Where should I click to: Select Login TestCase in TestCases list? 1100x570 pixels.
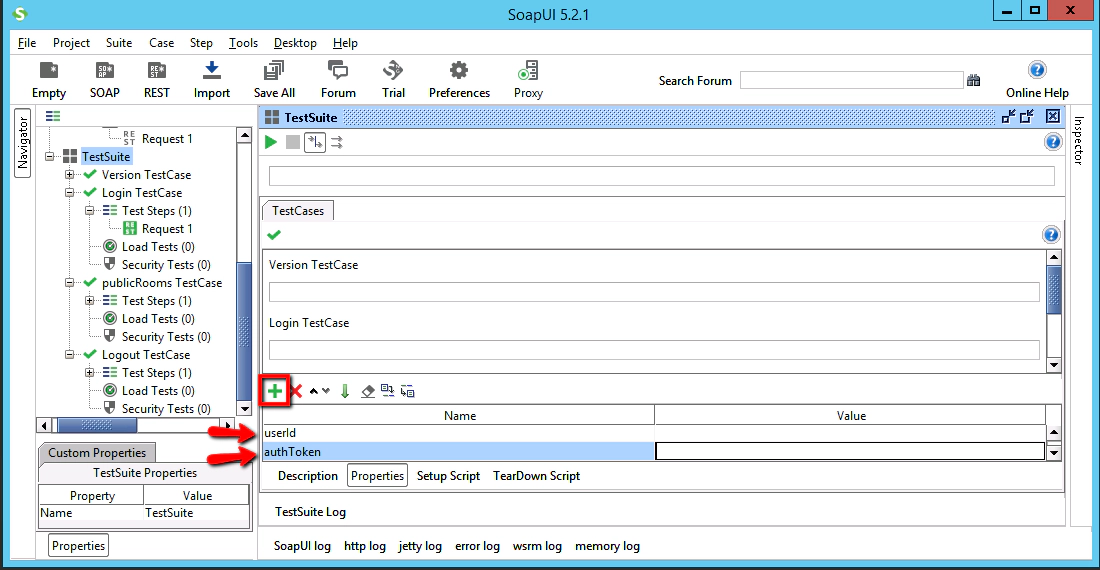tap(309, 323)
